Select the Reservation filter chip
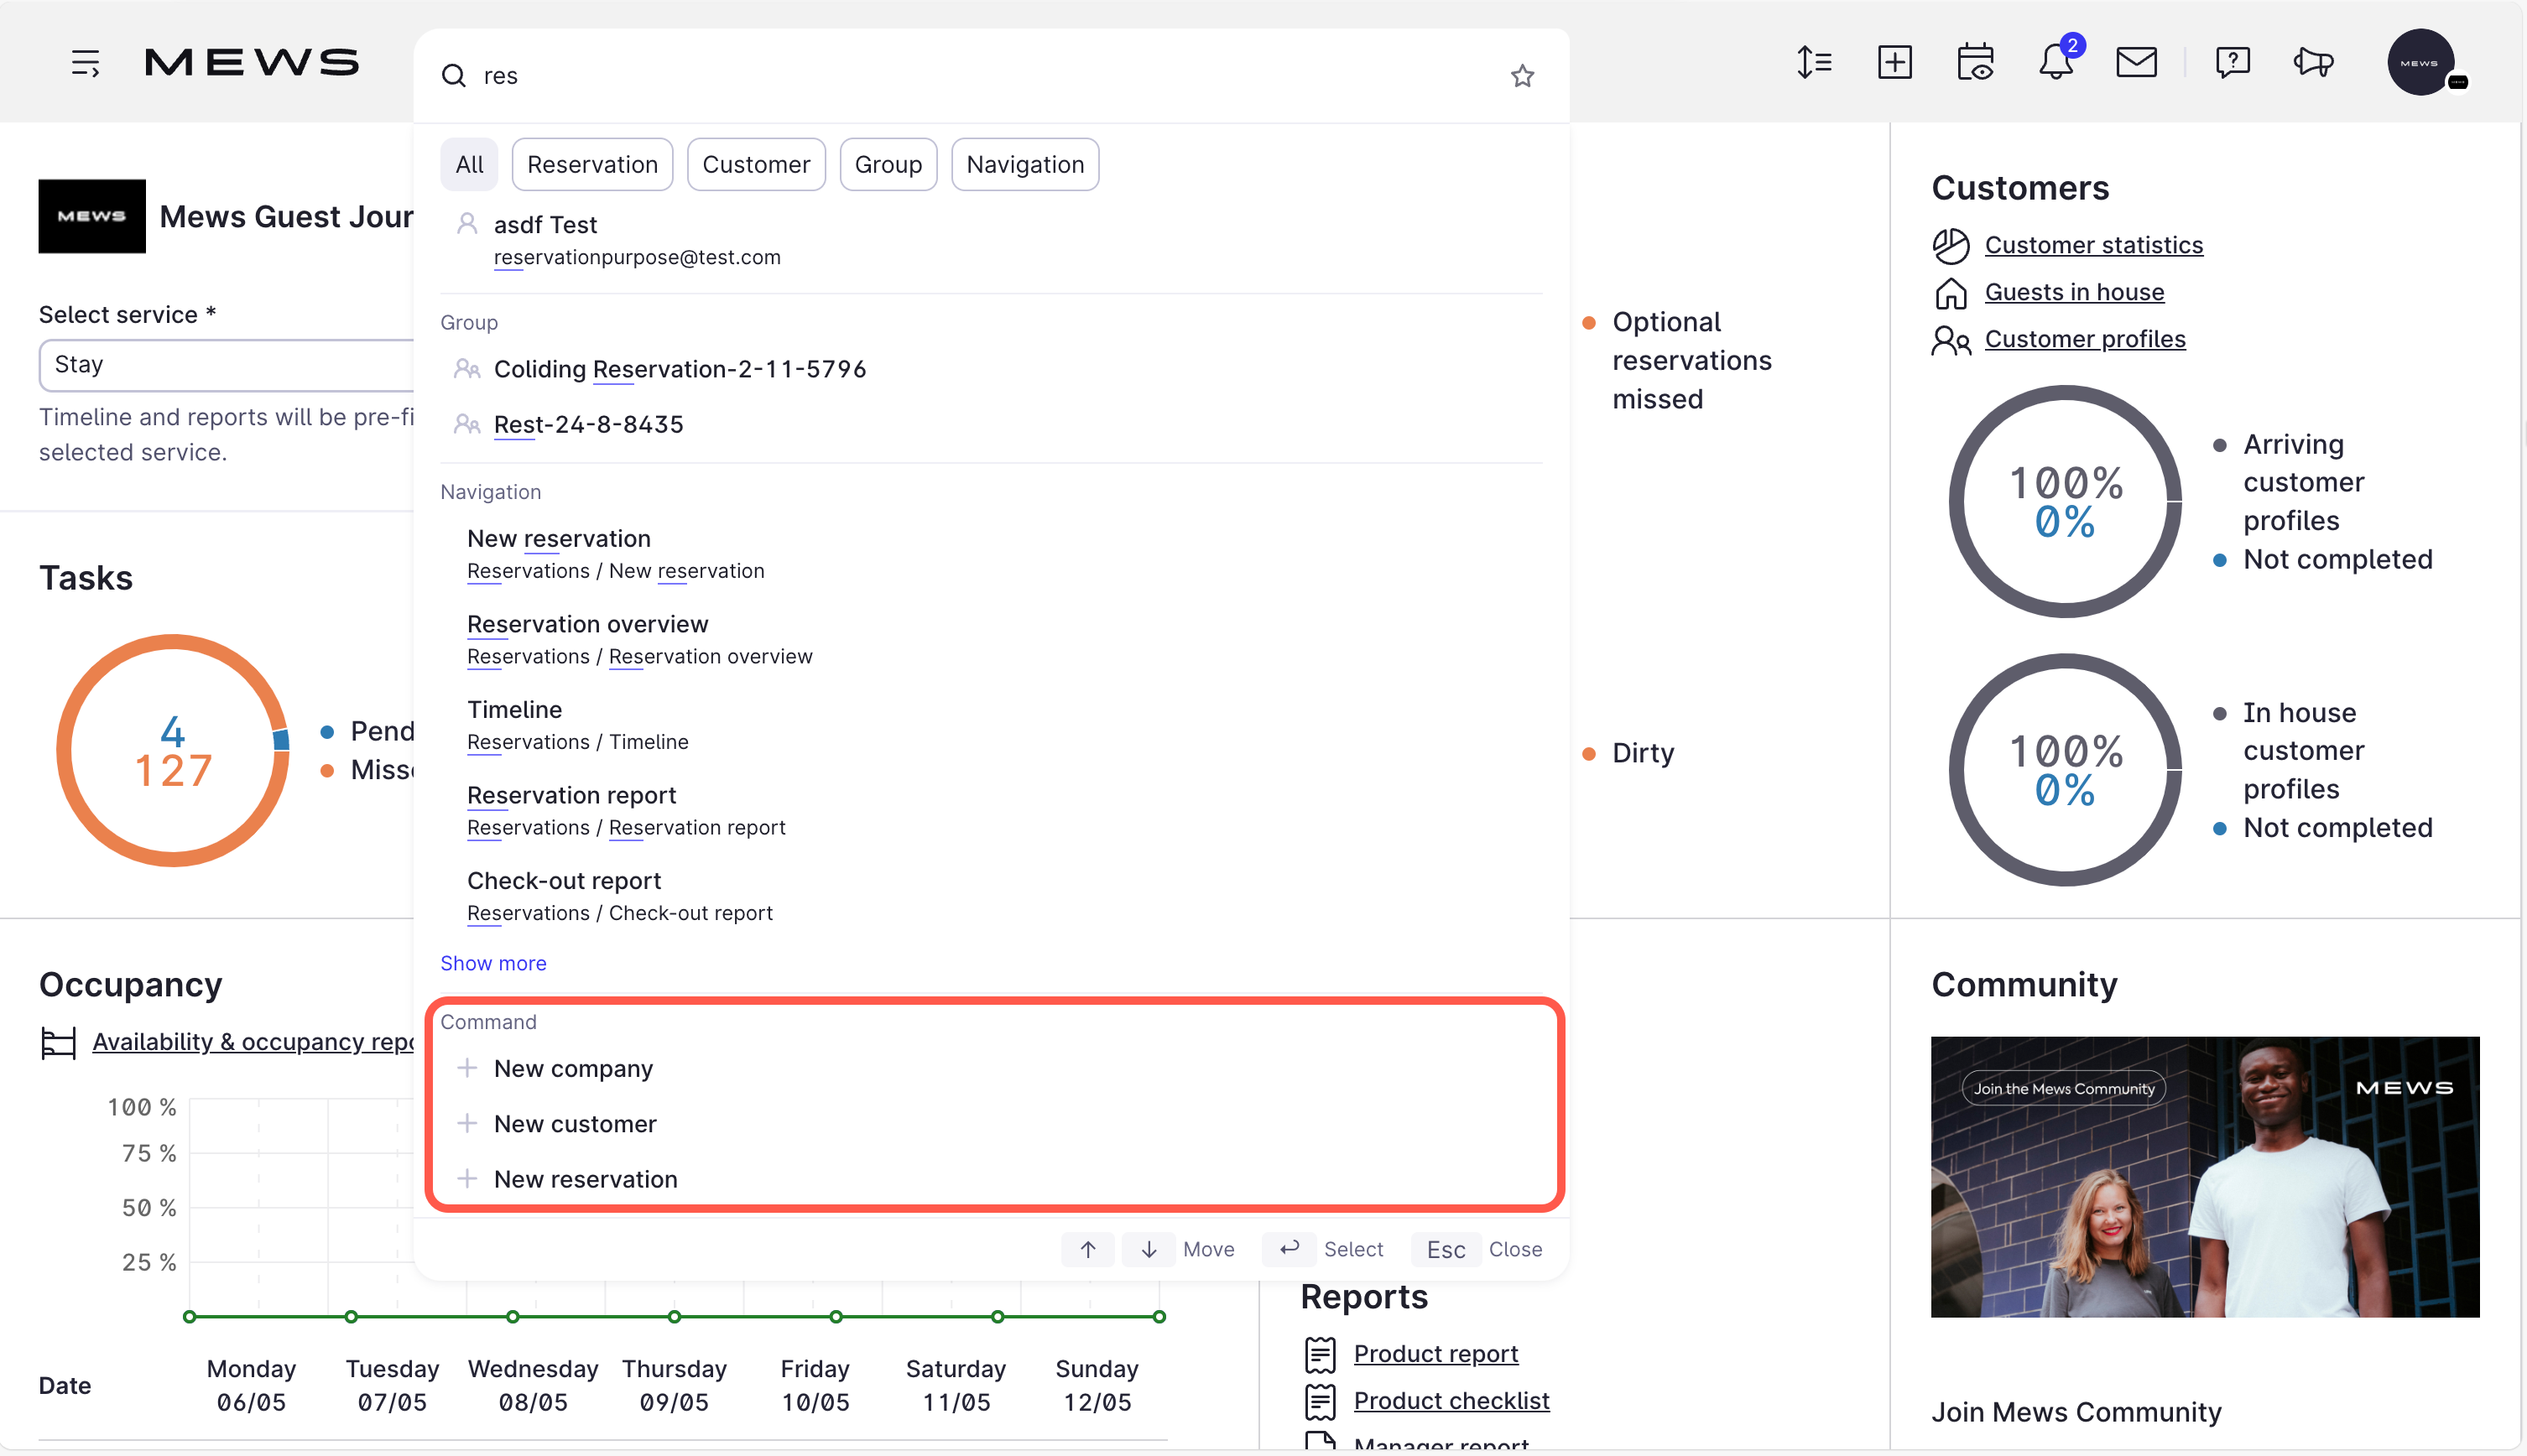The image size is (2527, 1456). tap(592, 164)
